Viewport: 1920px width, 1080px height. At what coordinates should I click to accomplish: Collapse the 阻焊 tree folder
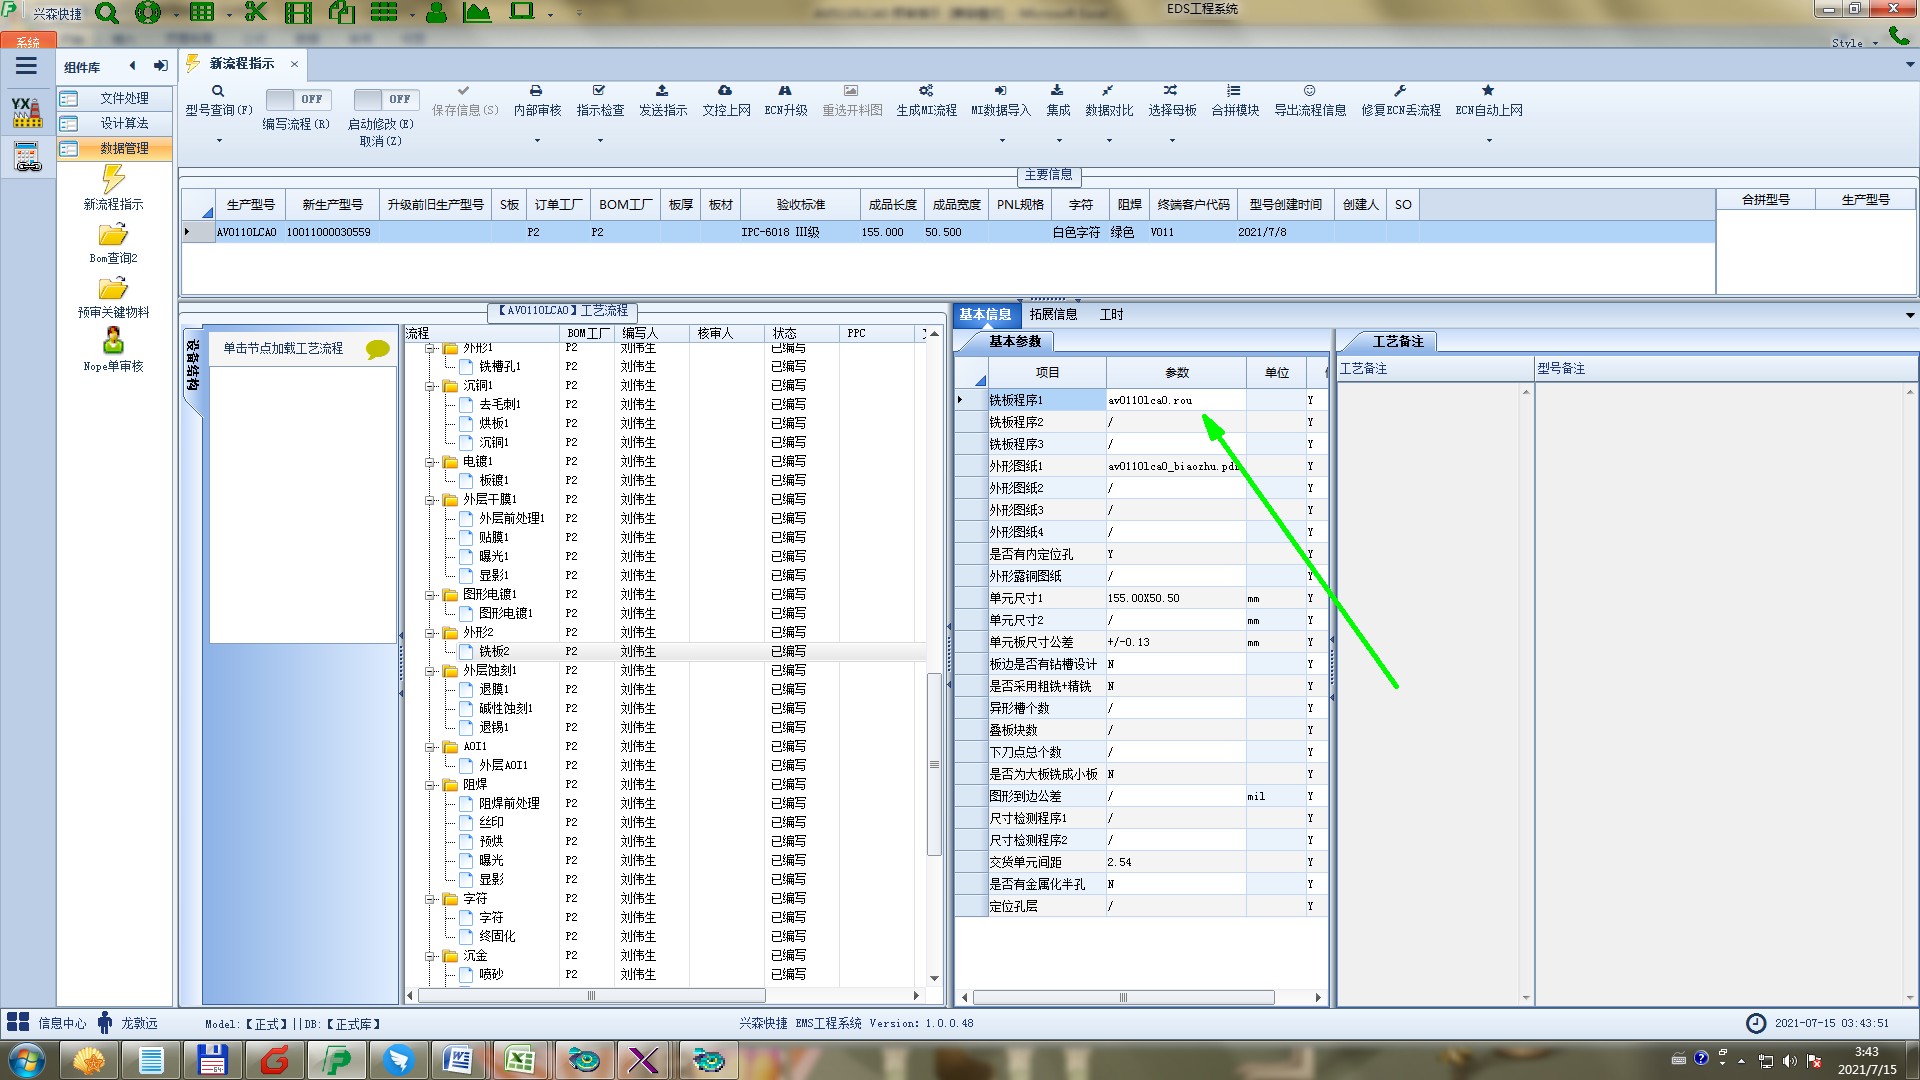430,785
